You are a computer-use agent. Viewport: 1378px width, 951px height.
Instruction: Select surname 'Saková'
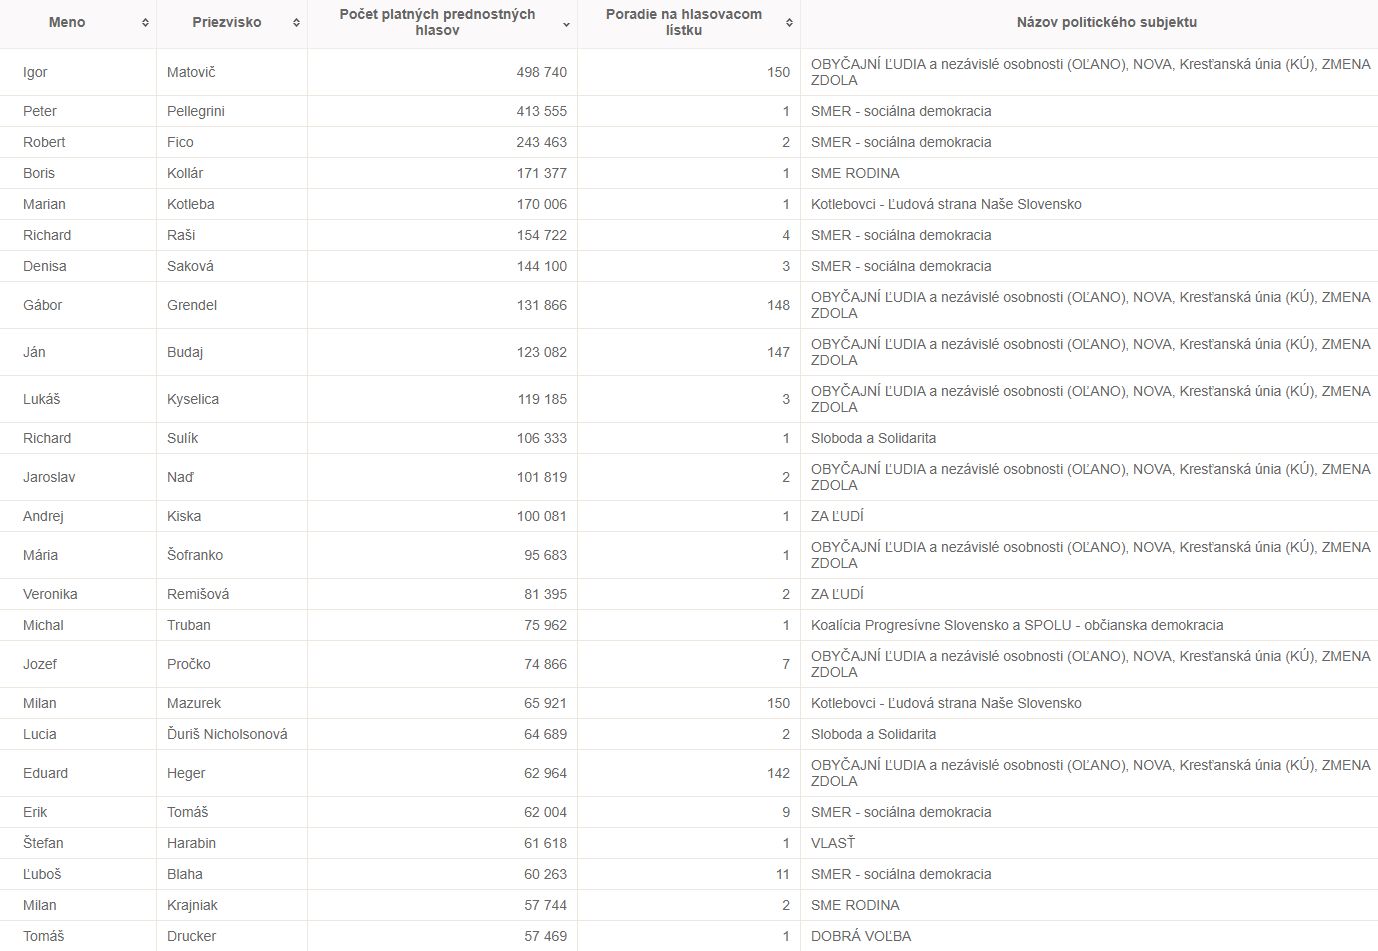(x=190, y=266)
